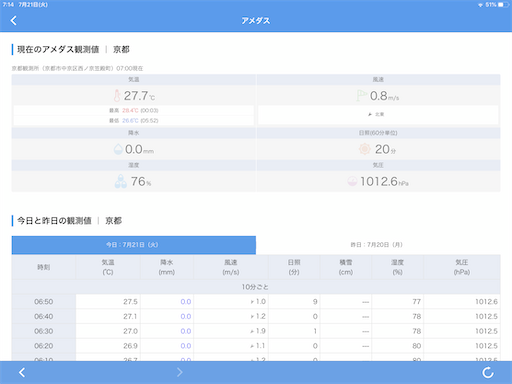512x384 pixels.
Task: Tap the Wi-Fi indicator in the status bar
Action: pos(480,5)
